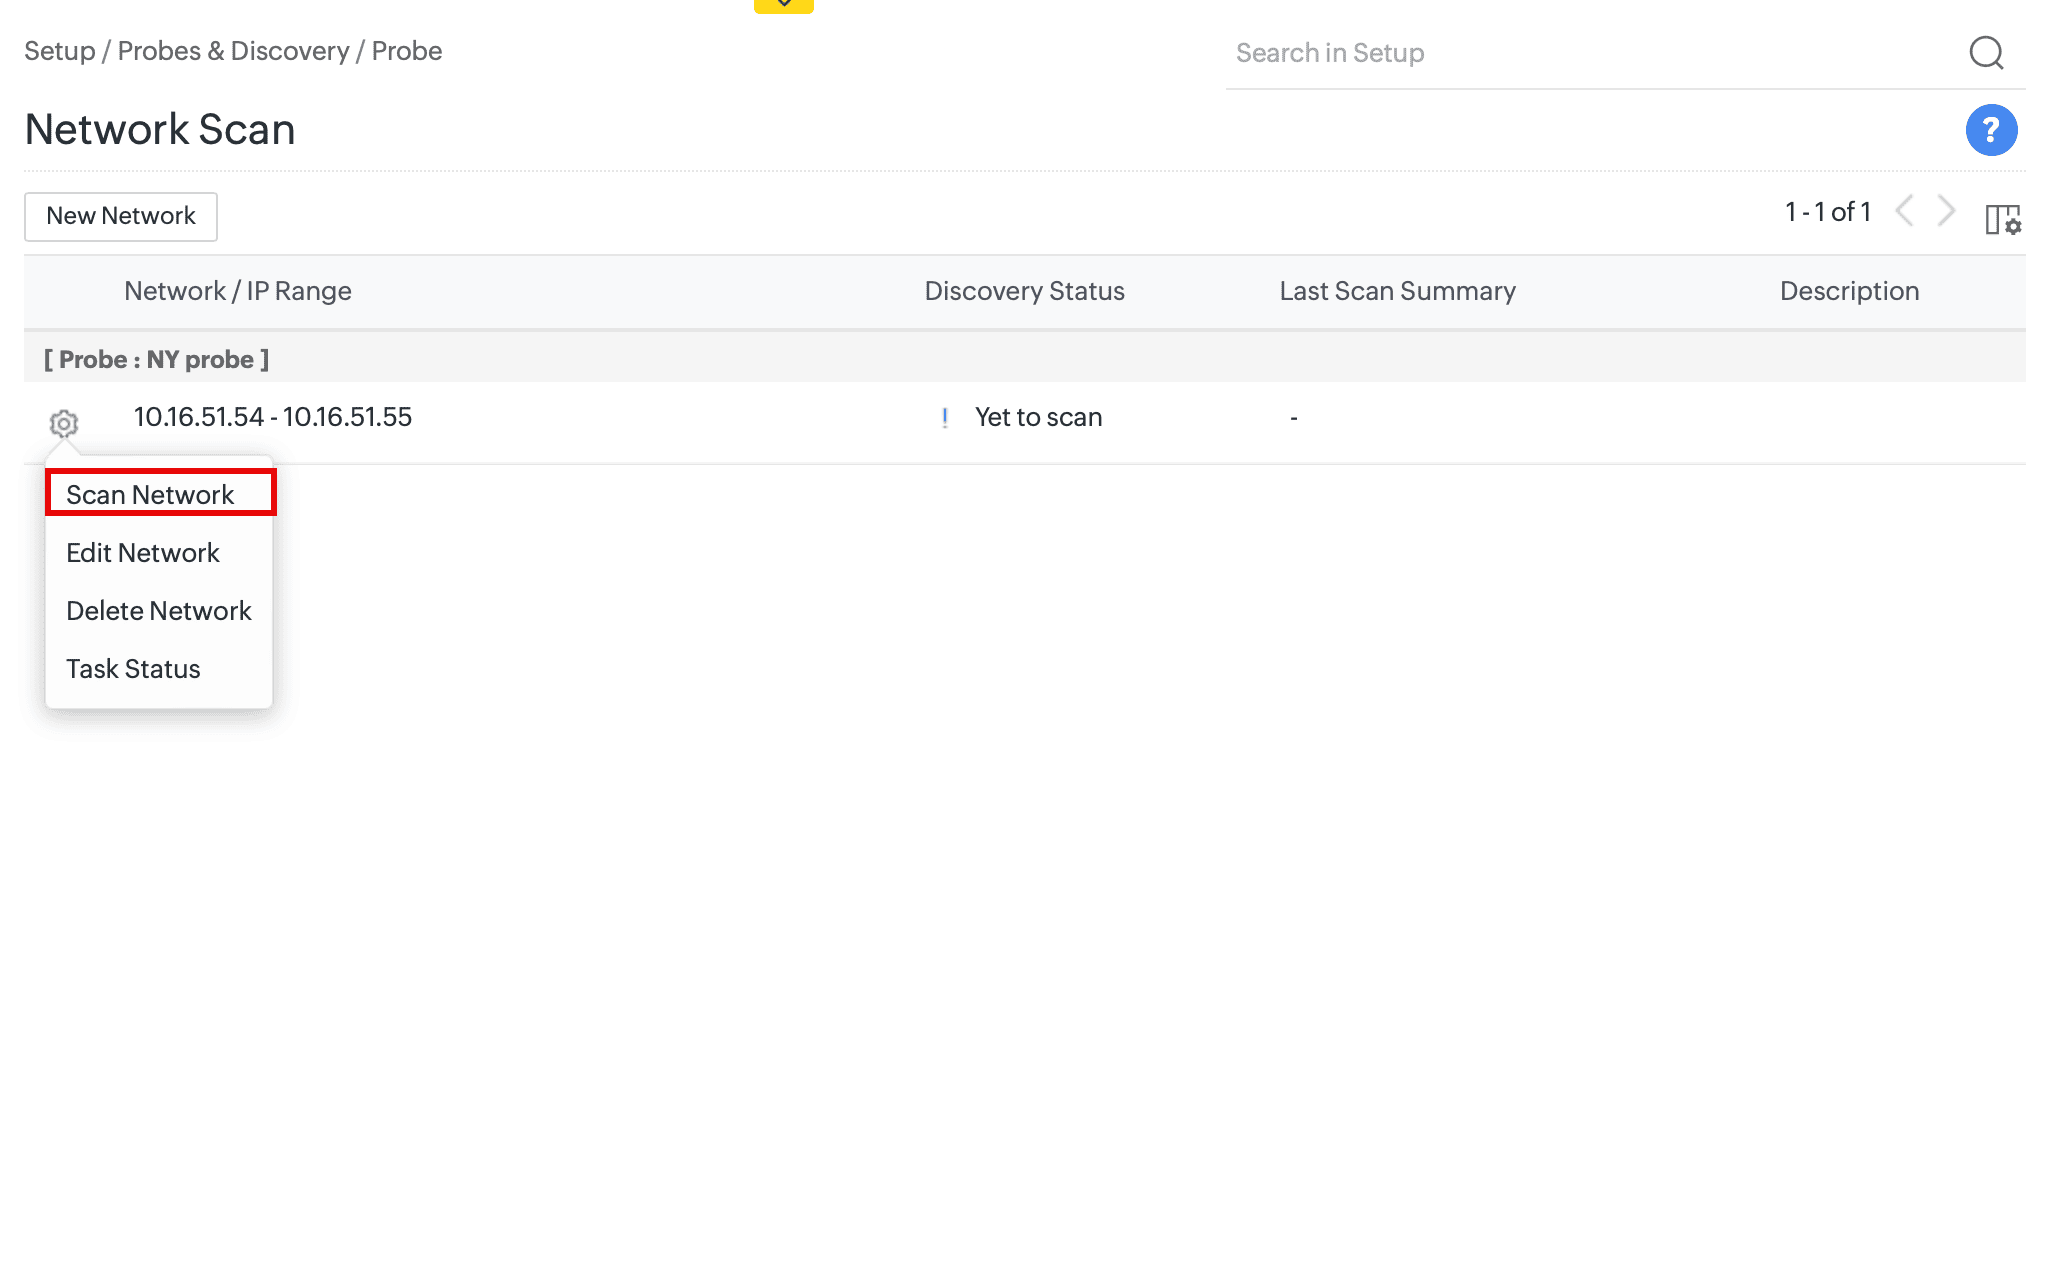Select Delete Network from the menu

[158, 611]
